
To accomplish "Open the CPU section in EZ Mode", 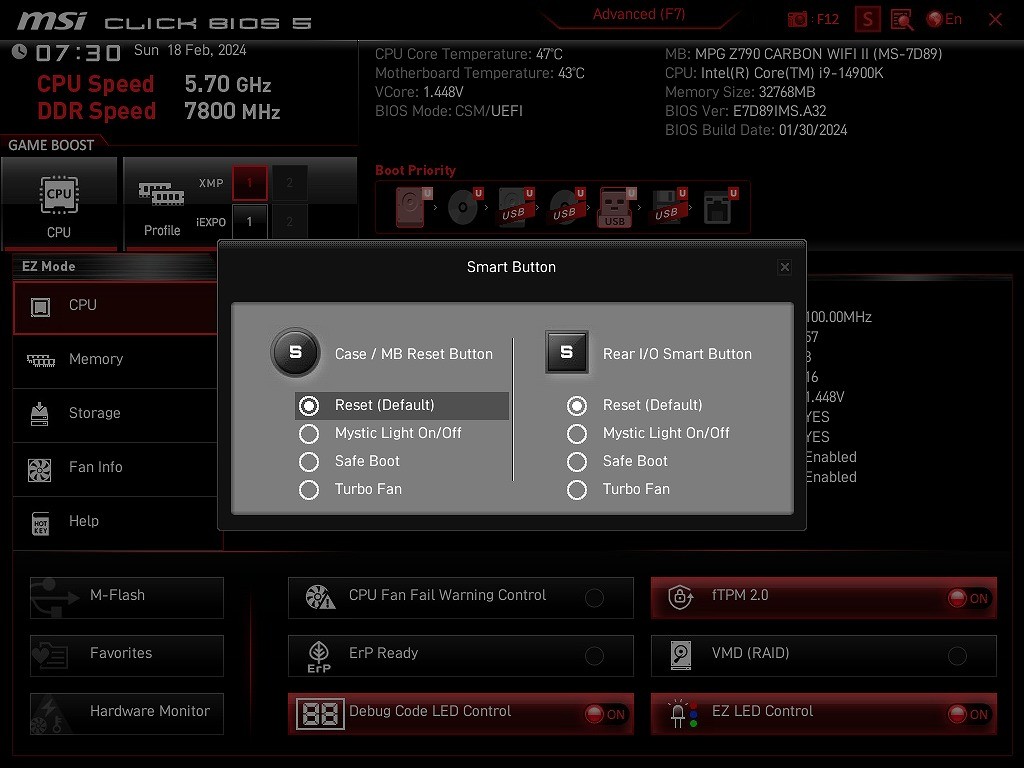I will pos(115,306).
